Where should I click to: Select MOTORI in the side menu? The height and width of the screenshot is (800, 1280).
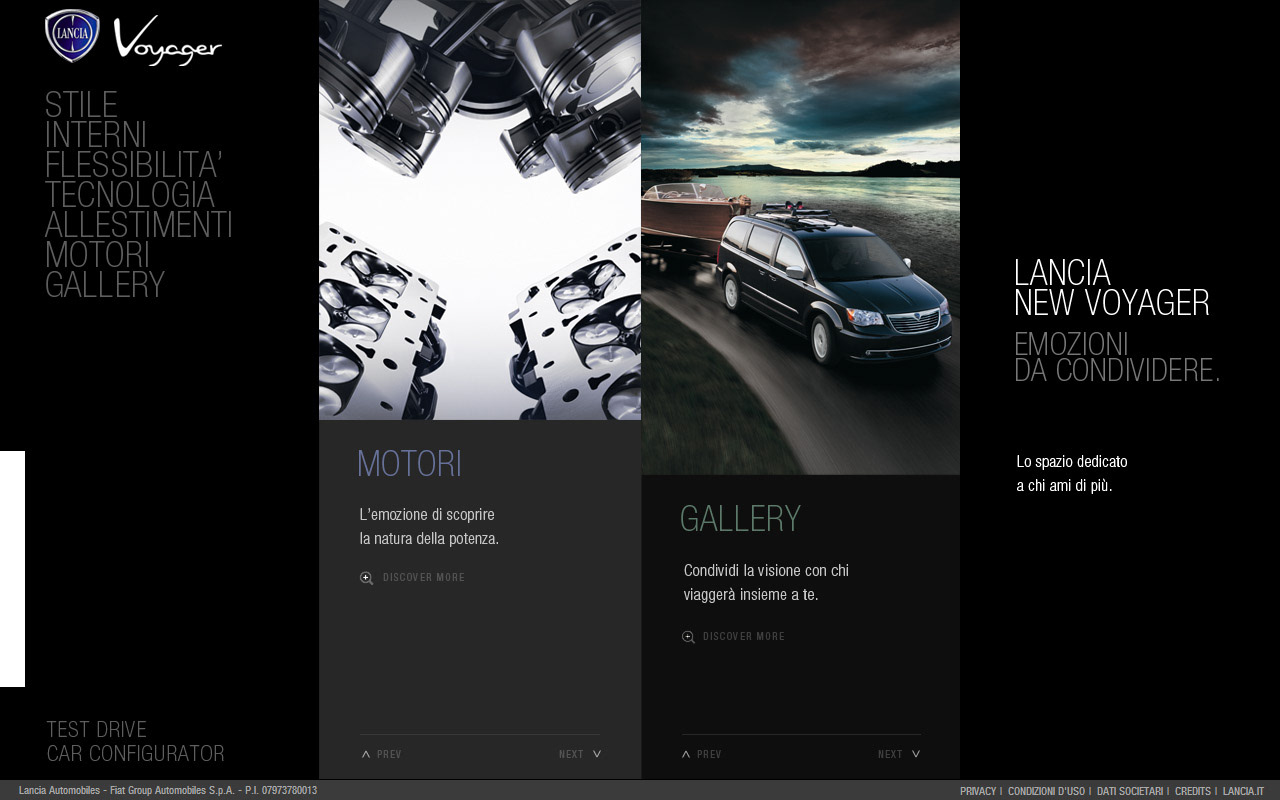(x=97, y=255)
